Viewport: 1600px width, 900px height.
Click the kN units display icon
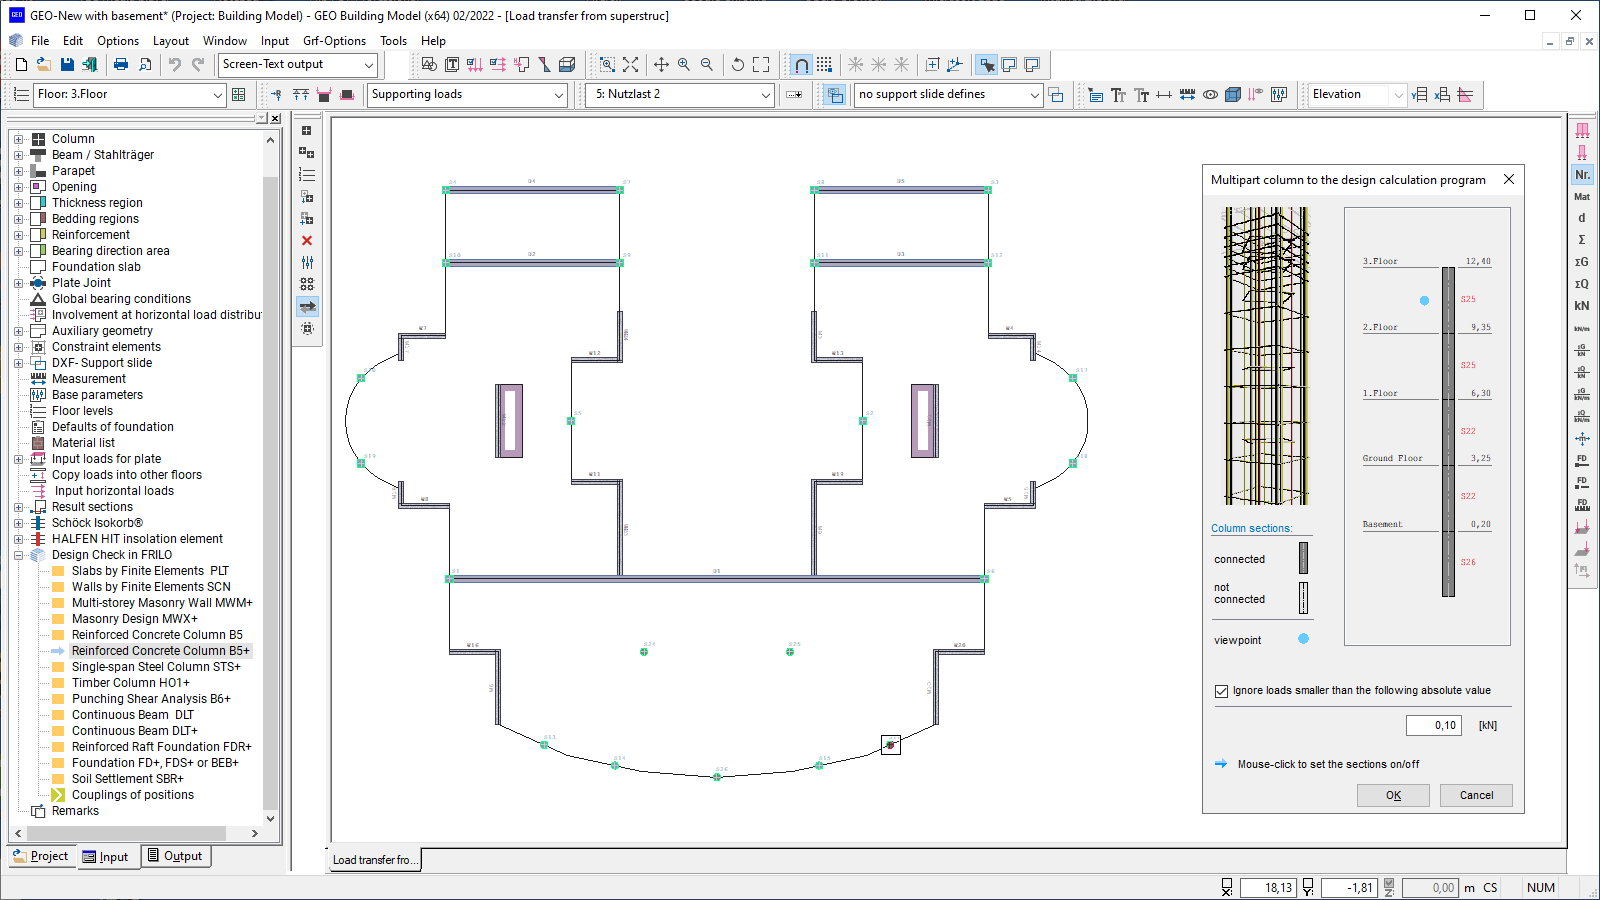(1582, 306)
